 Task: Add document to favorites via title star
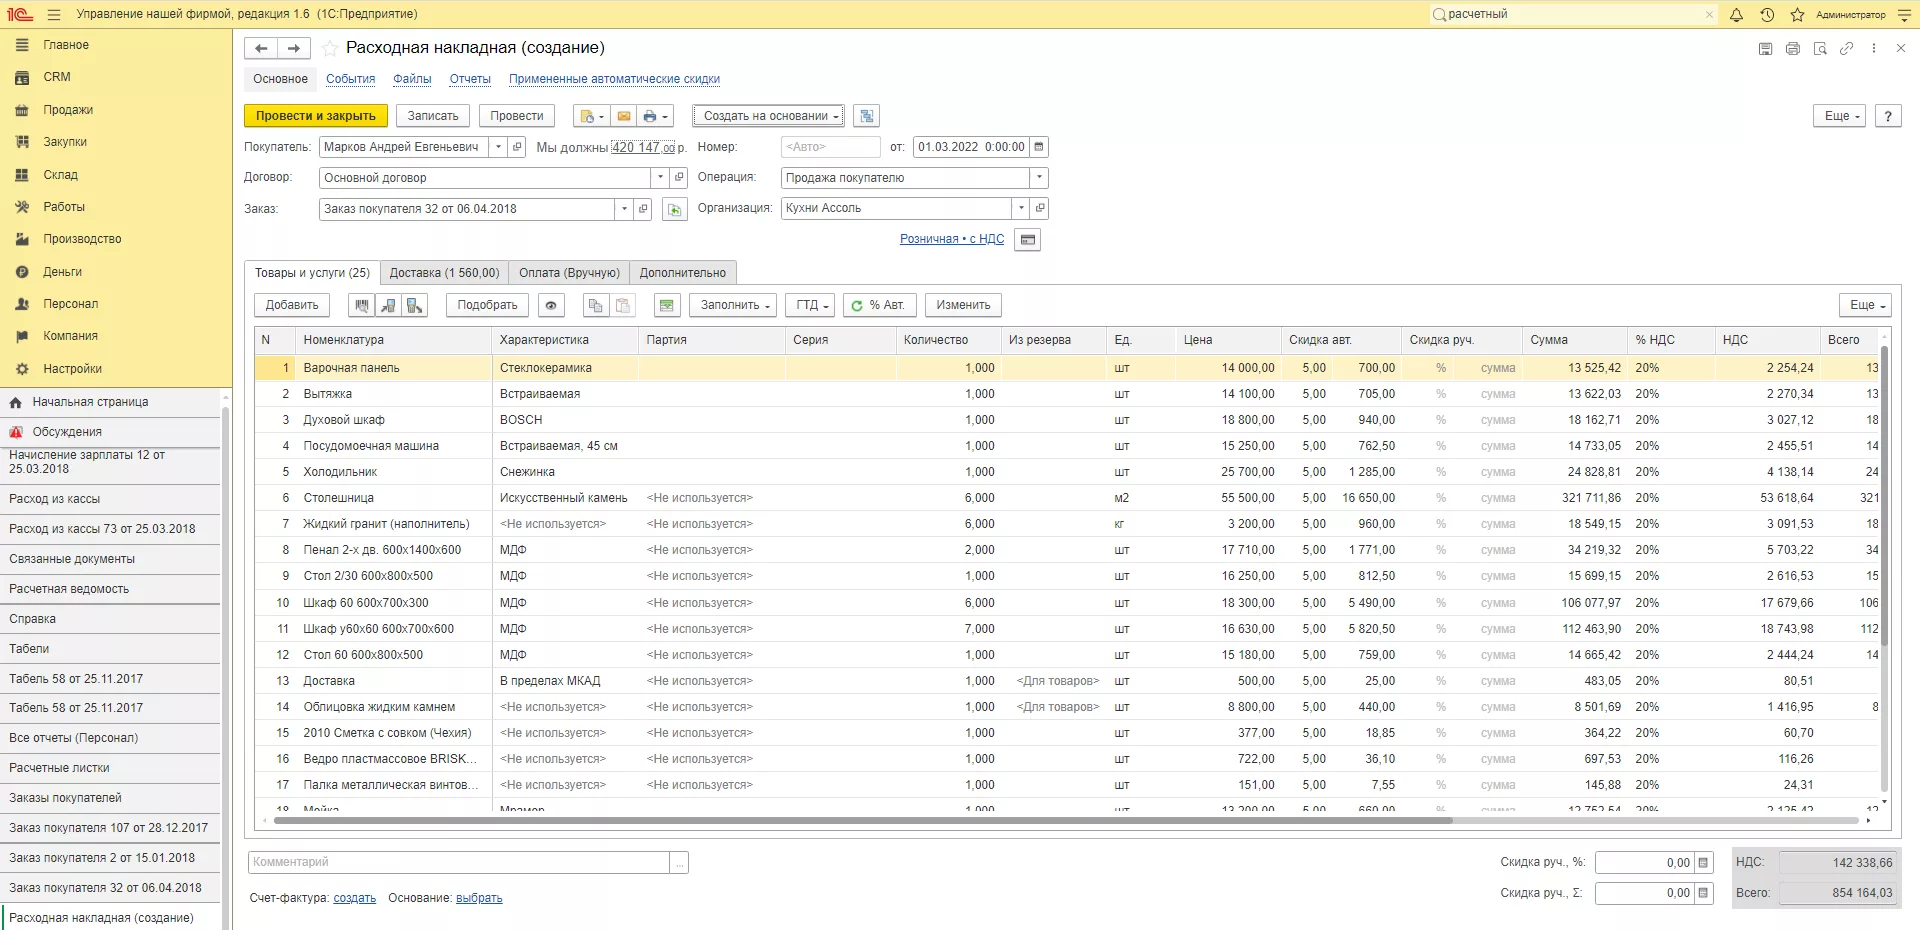330,48
